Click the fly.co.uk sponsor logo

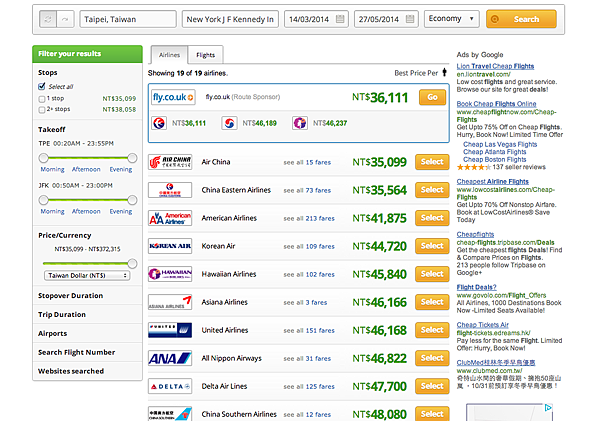(173, 97)
